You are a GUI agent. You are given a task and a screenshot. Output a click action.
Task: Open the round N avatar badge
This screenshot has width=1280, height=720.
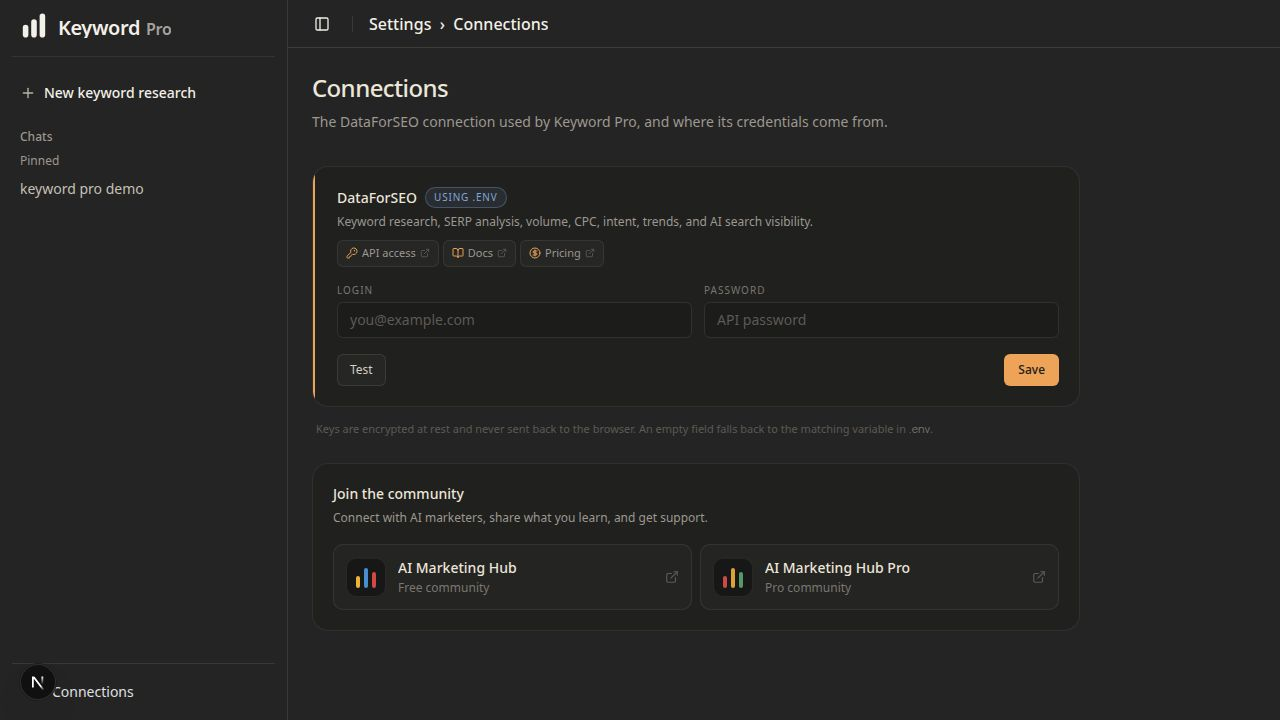[37, 682]
